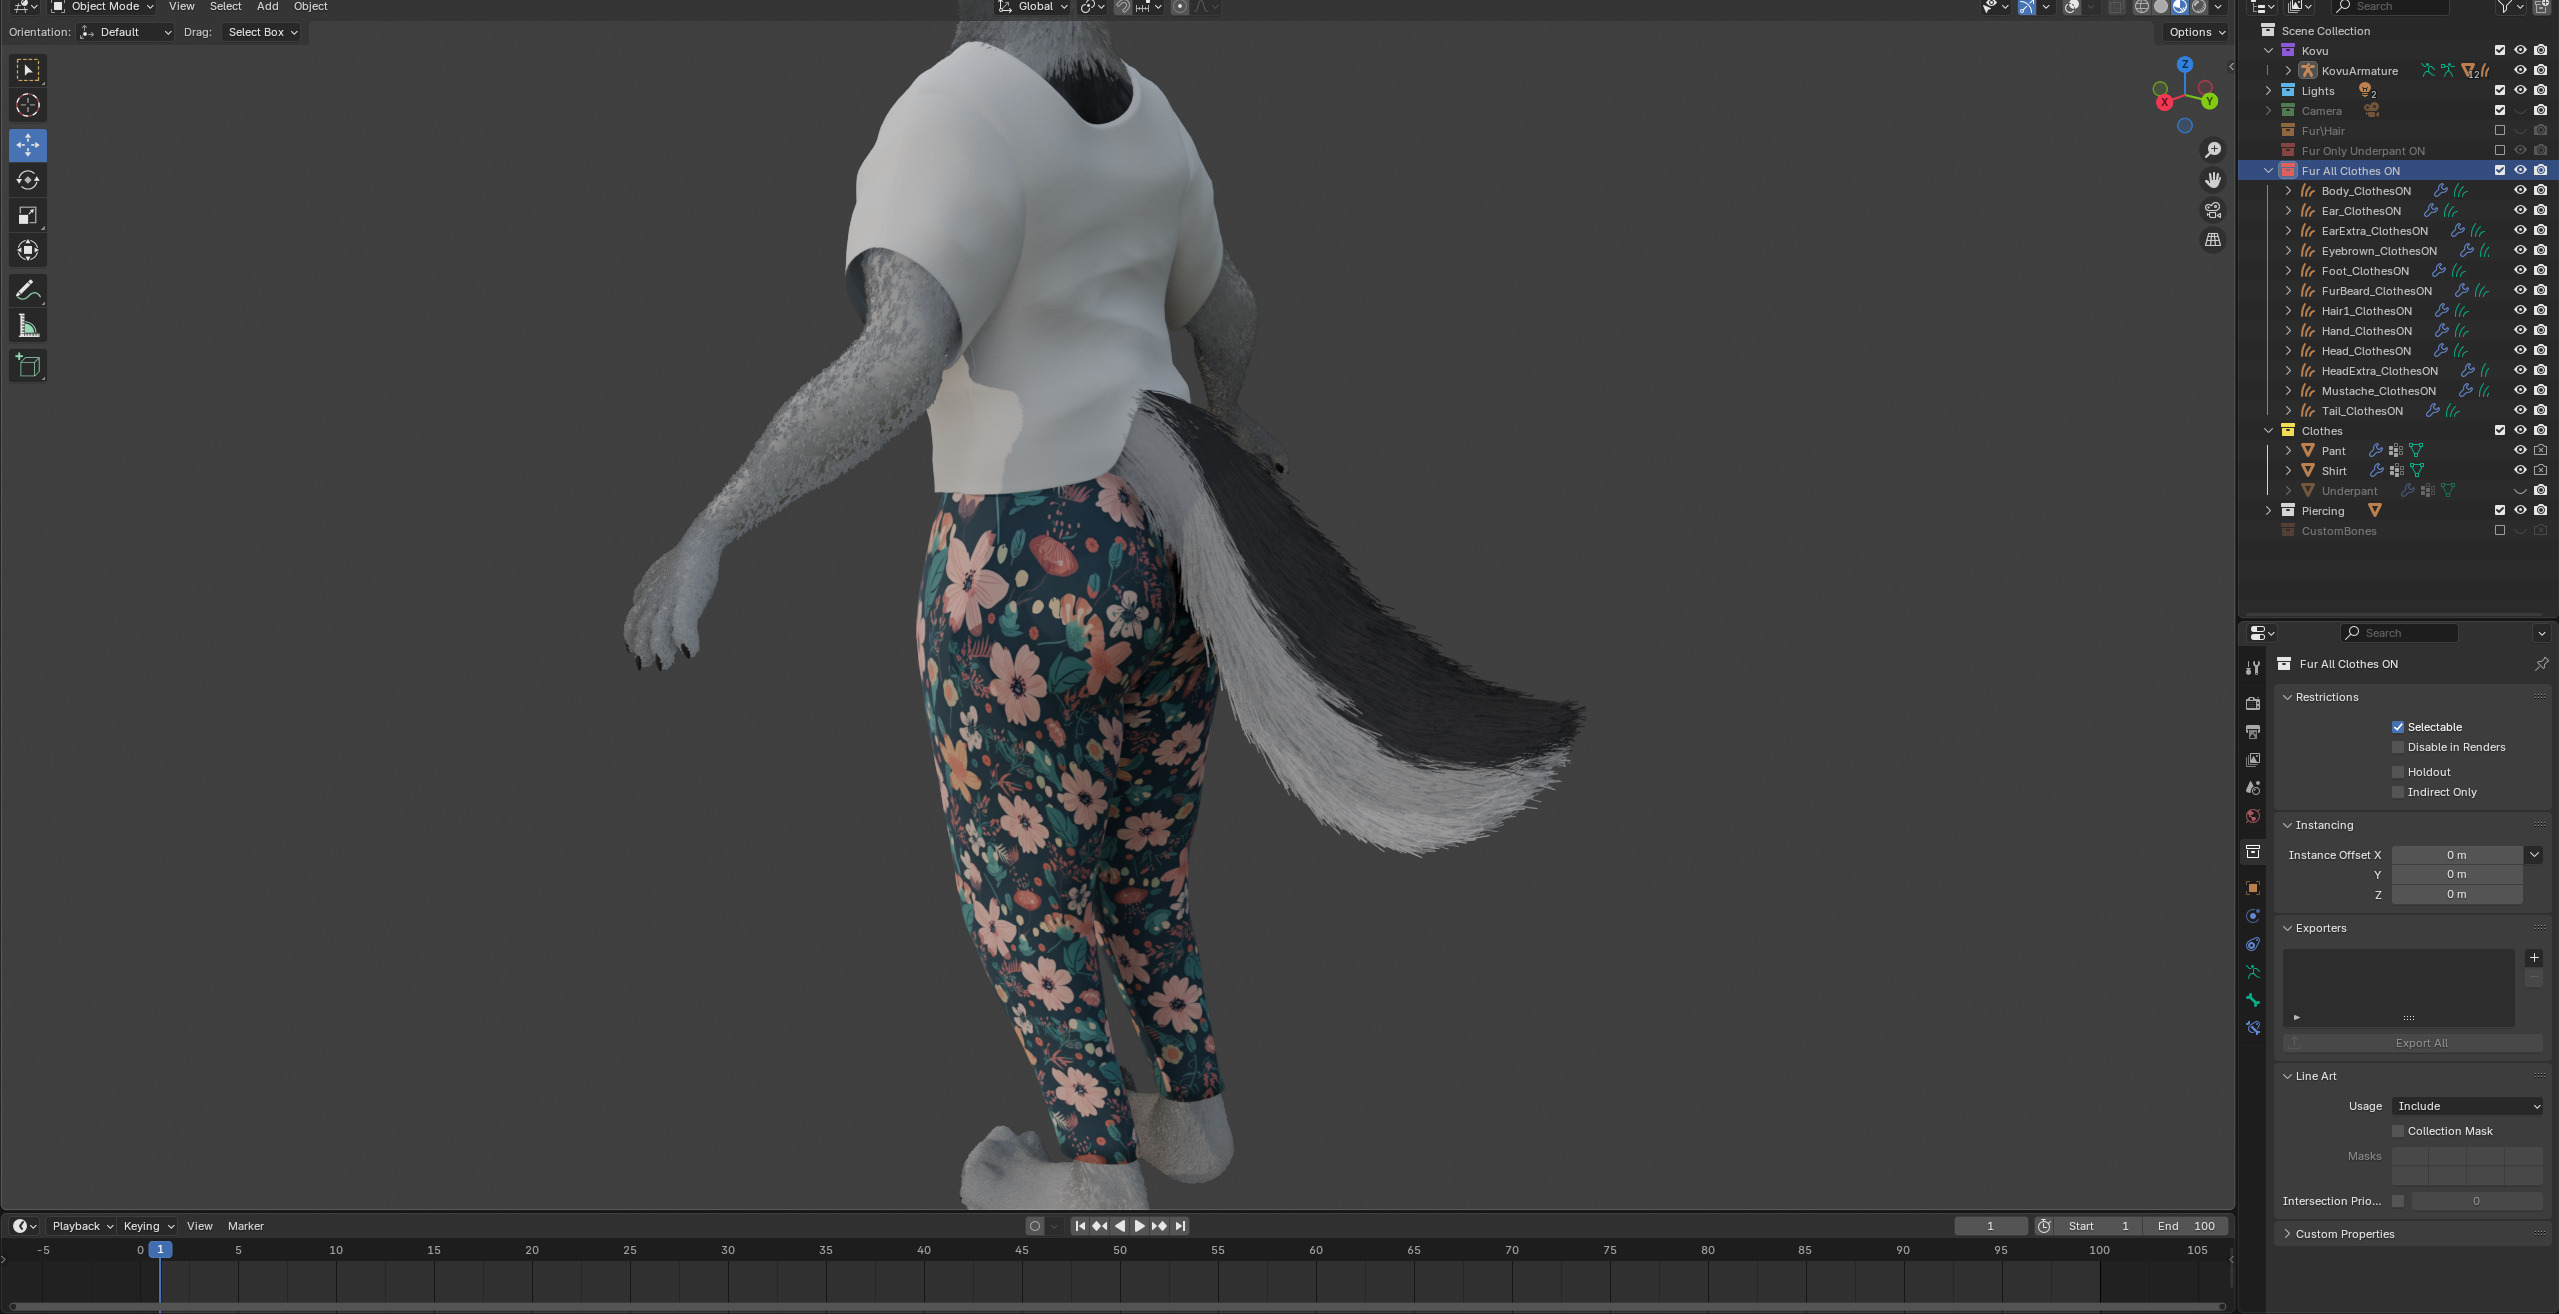This screenshot has height=1314, width=2559.
Task: Open the Render properties tab icon
Action: click(x=2252, y=704)
